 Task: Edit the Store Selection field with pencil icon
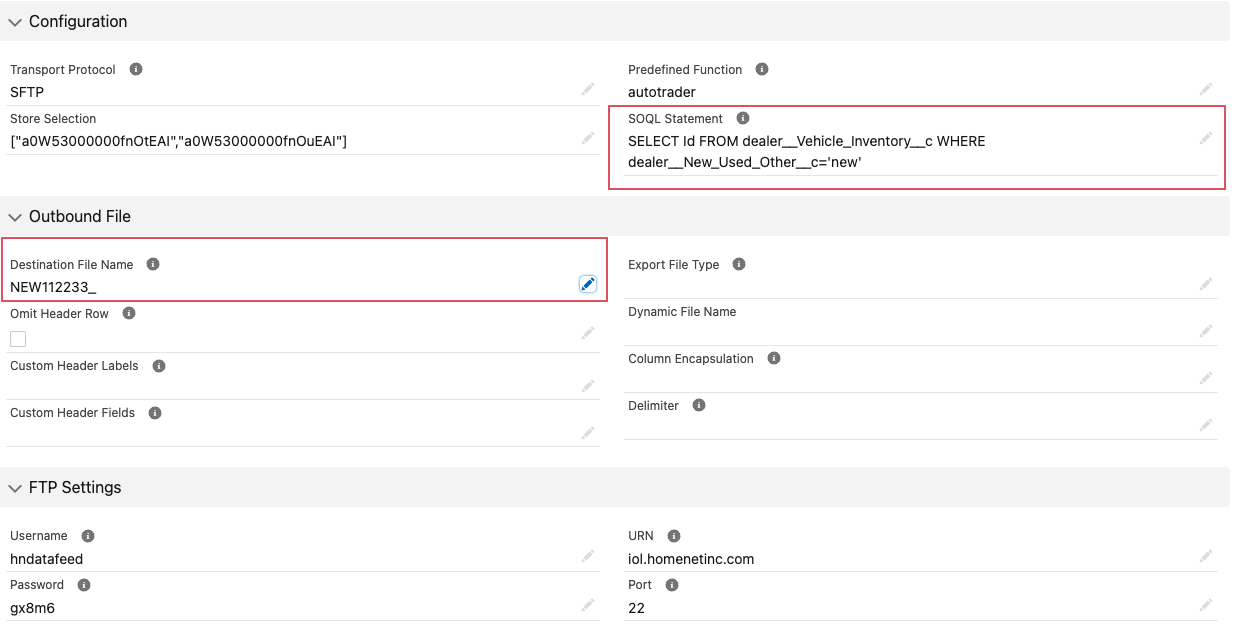coord(588,138)
